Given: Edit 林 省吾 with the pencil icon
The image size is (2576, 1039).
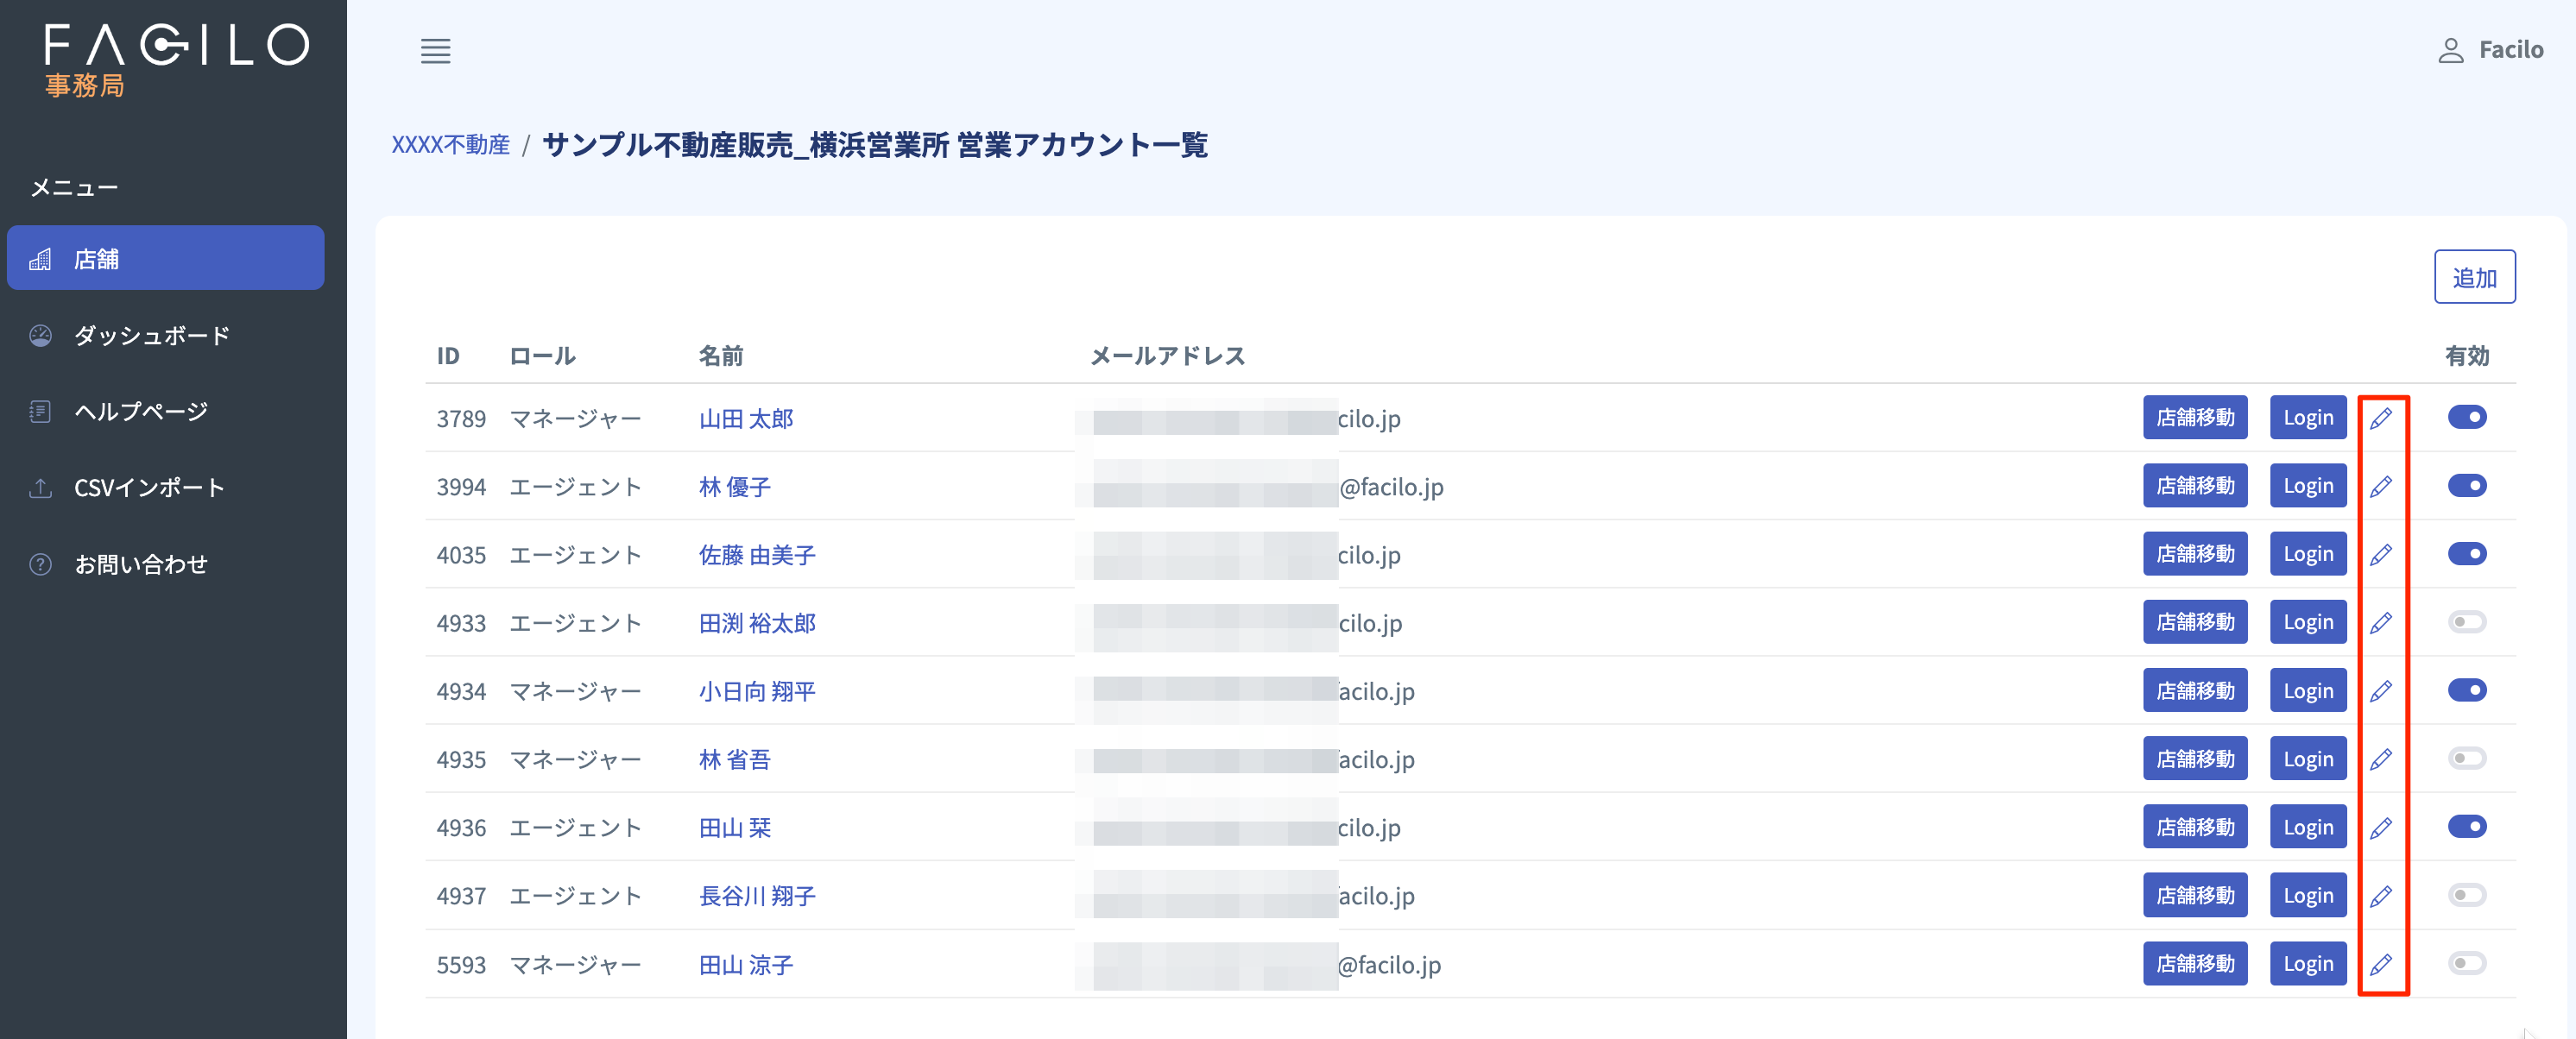Looking at the screenshot, I should coord(2381,759).
